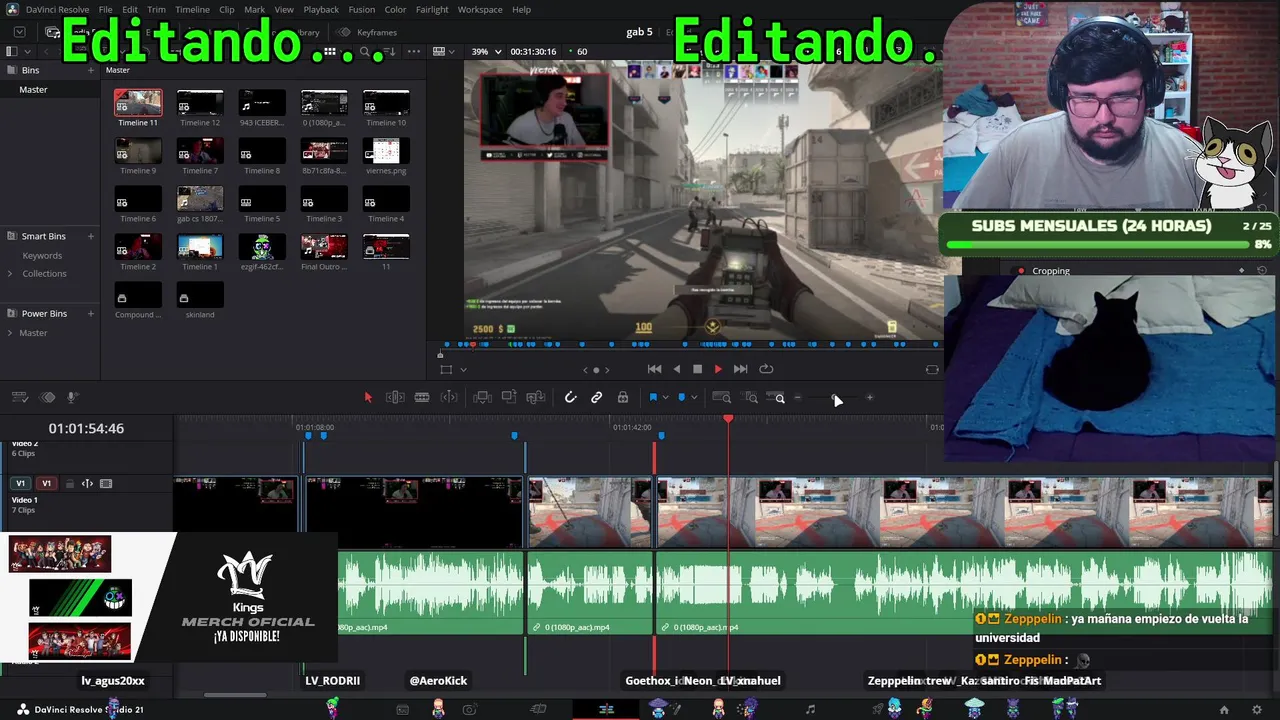
Task: Click the viewer Transform overlay icon
Action: click(446, 369)
